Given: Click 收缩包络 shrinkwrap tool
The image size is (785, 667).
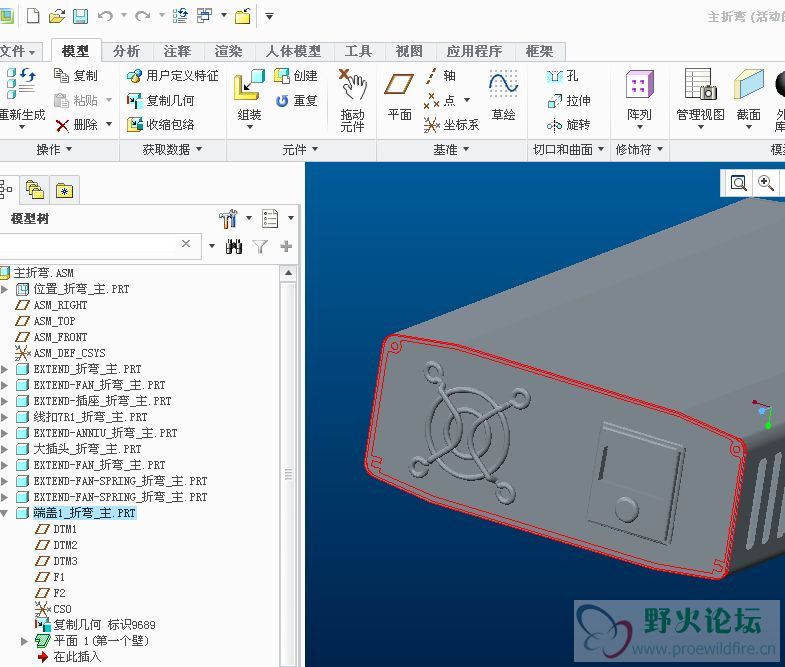Looking at the screenshot, I should (160, 125).
